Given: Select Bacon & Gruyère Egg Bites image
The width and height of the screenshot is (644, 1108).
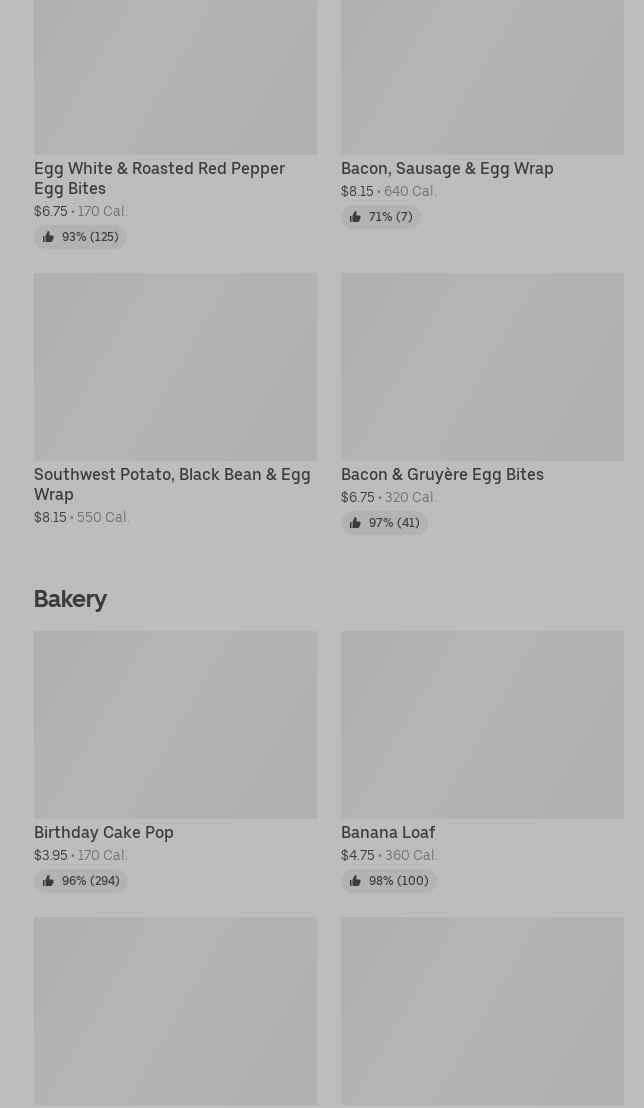Looking at the screenshot, I should (482, 367).
